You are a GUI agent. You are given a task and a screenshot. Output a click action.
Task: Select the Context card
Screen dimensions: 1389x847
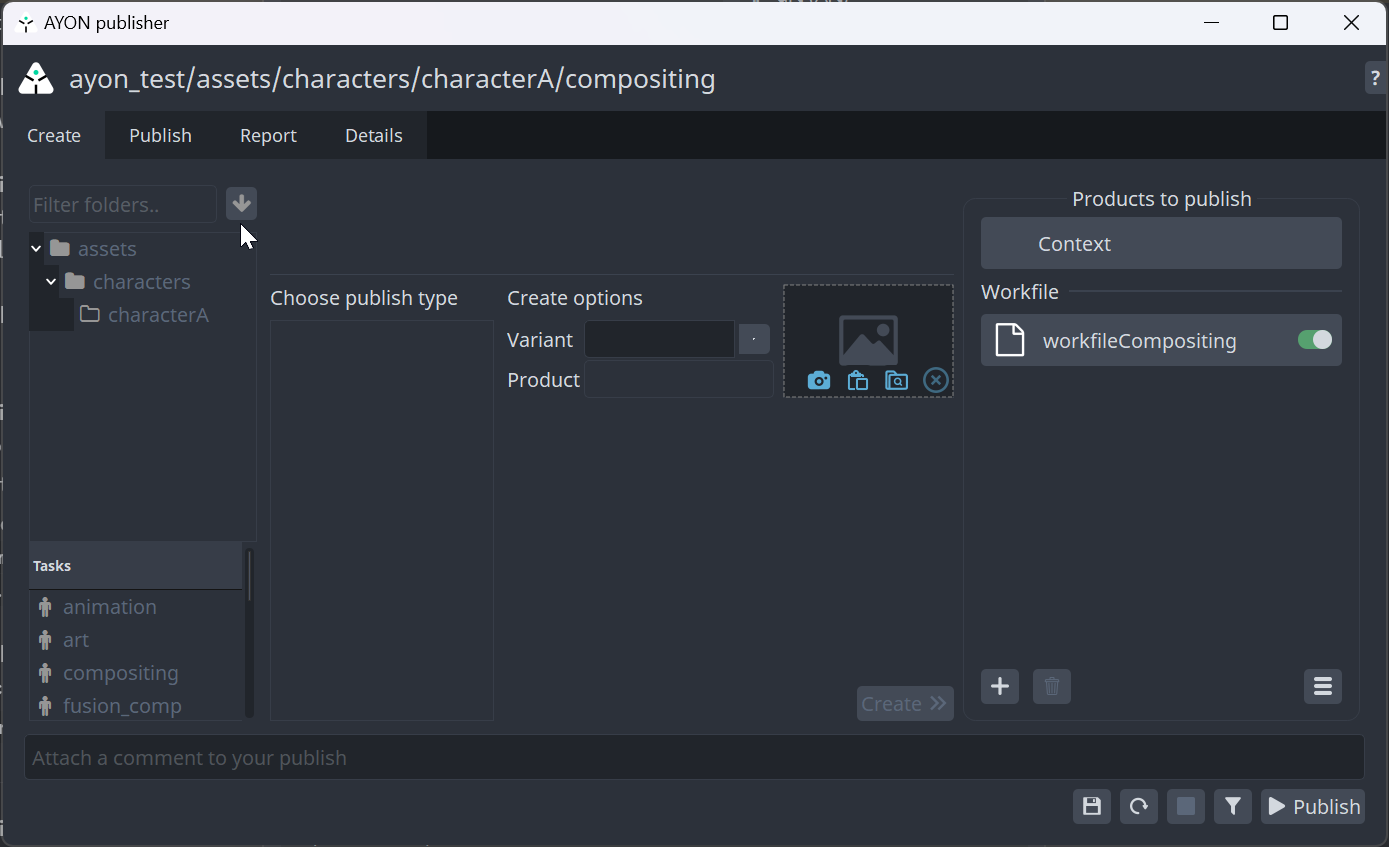coord(1161,244)
